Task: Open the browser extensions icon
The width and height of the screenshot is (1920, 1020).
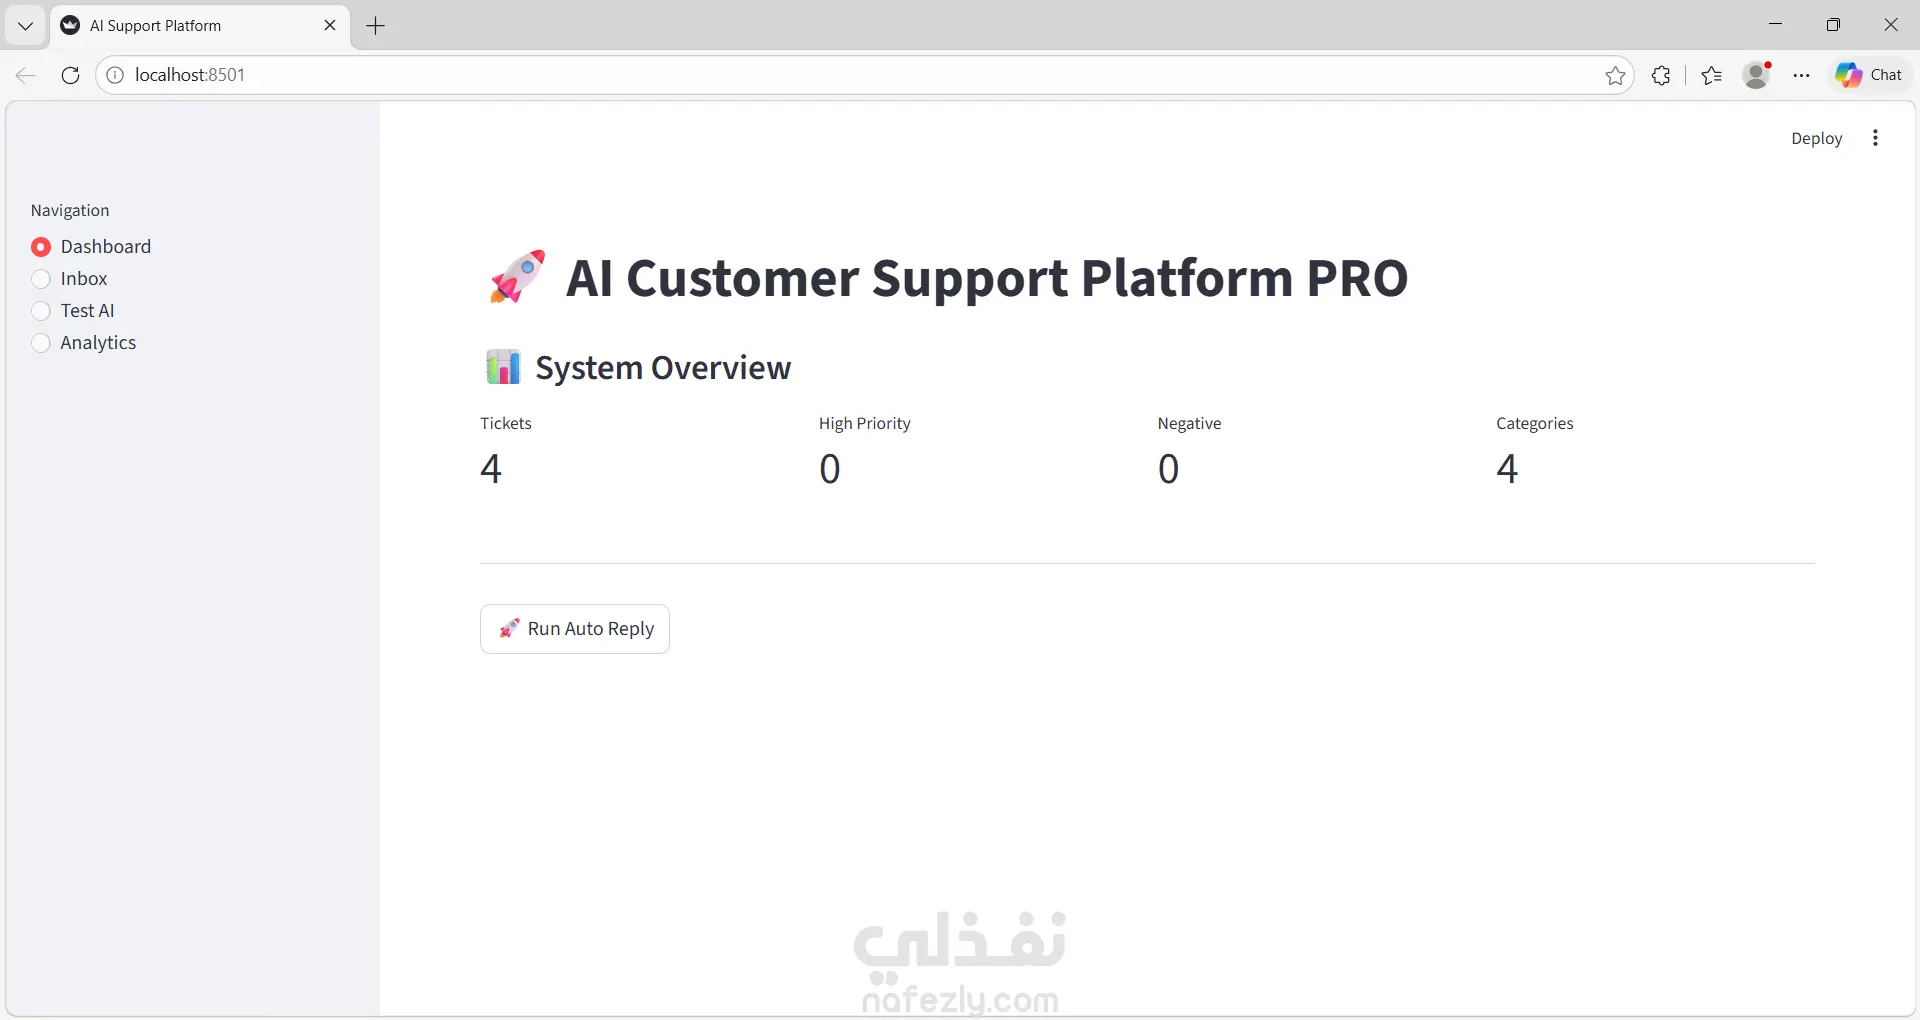Action: pos(1661,75)
